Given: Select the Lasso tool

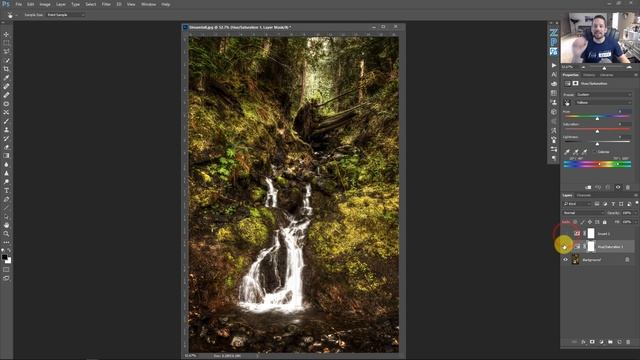Looking at the screenshot, I should pyautogui.click(x=6, y=51).
